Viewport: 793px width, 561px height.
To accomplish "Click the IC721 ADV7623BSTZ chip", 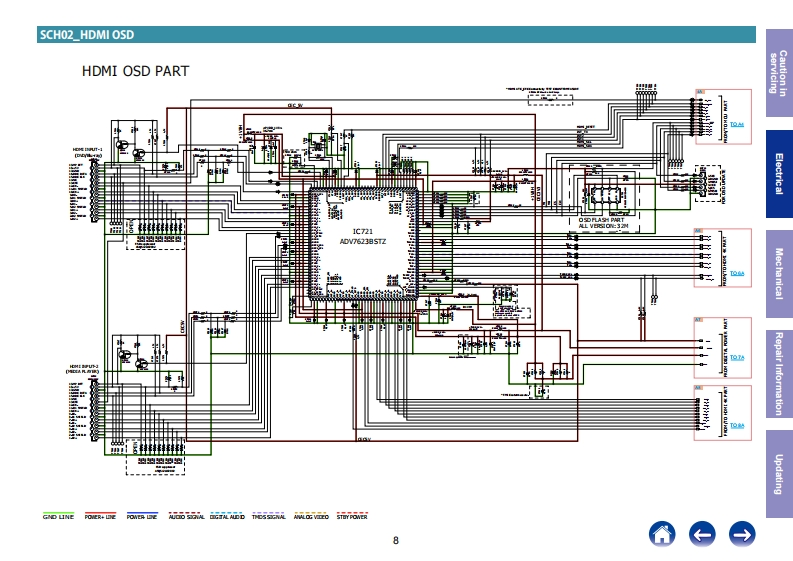I will (362, 237).
